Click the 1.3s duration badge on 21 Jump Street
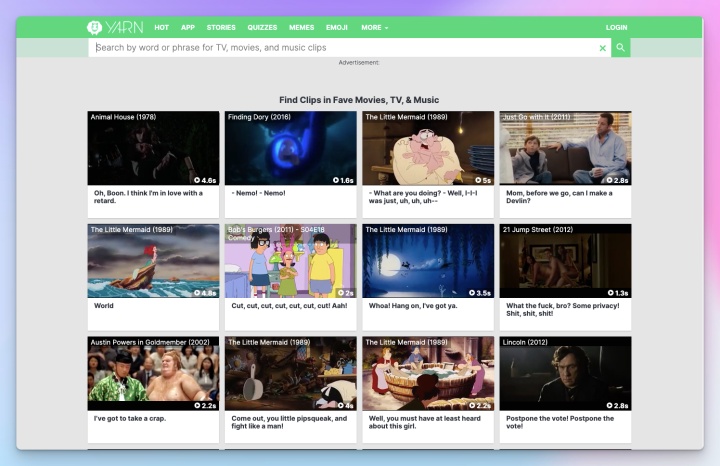Image resolution: width=720 pixels, height=466 pixels. pos(618,293)
